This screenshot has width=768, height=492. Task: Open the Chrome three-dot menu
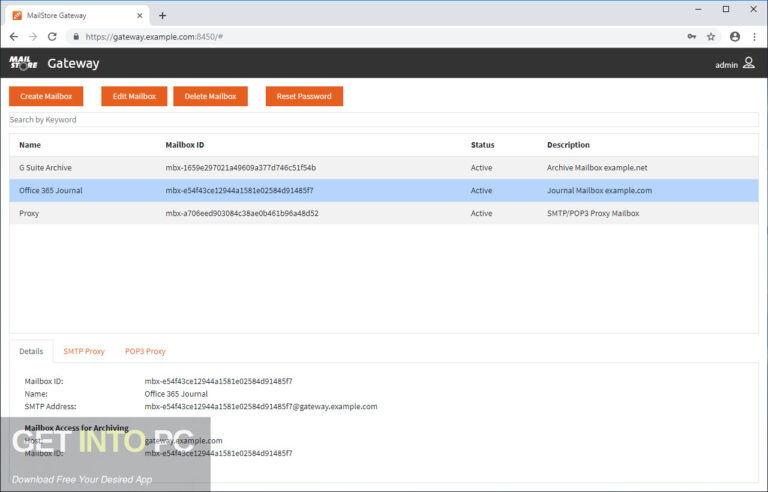[x=754, y=37]
